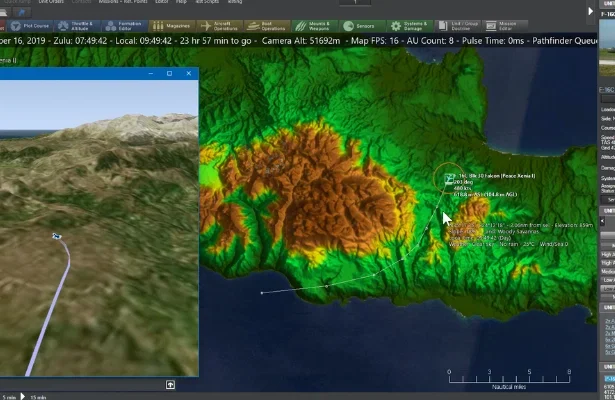Open Boat Operations
Viewport: 615px width, 400px height.
pos(267,26)
